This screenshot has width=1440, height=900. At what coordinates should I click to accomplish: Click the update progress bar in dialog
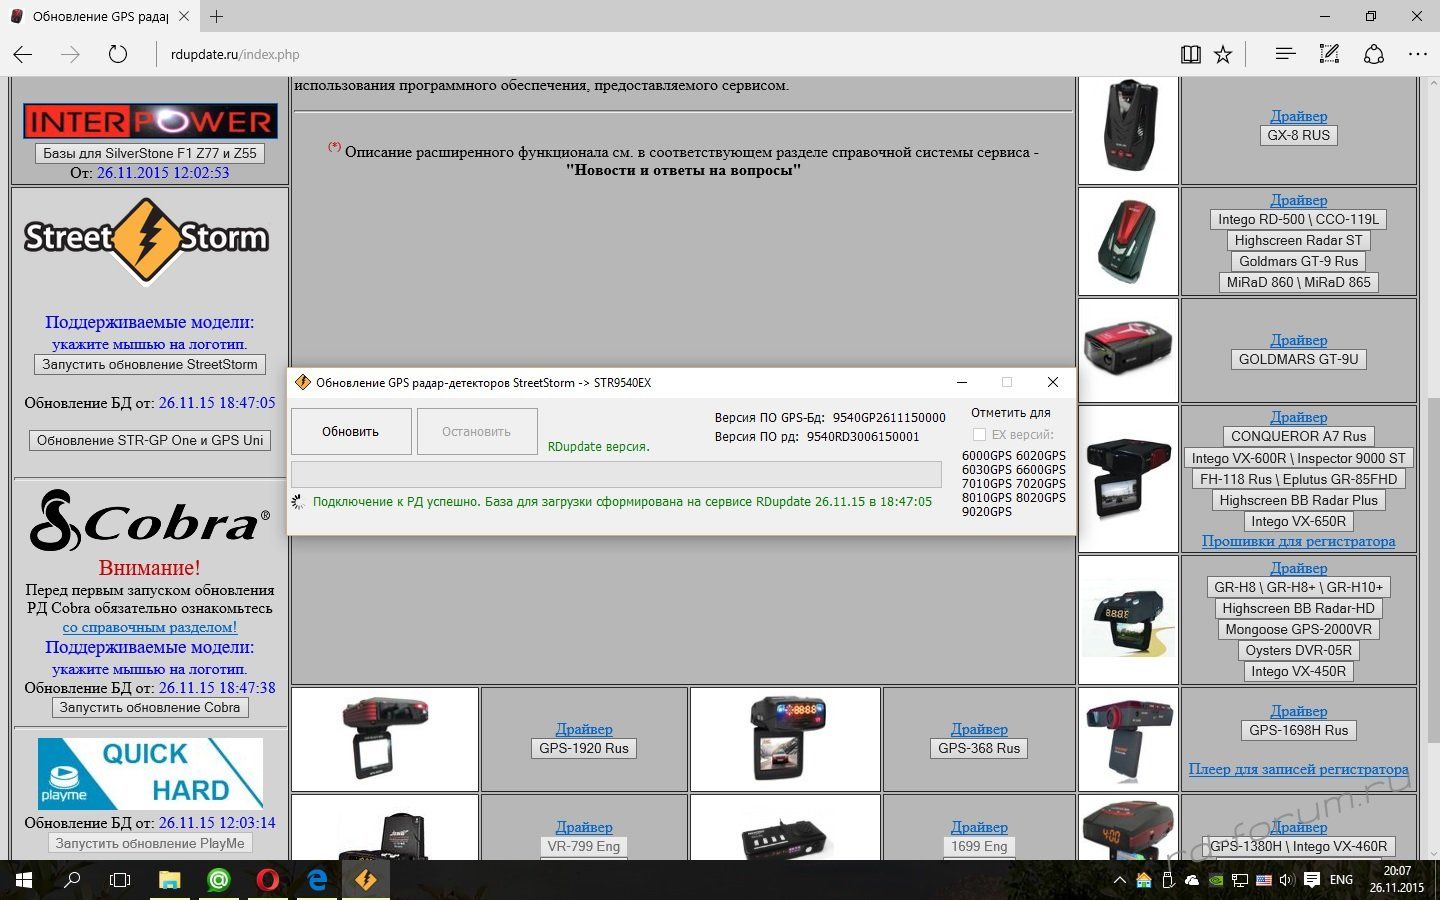pos(616,474)
